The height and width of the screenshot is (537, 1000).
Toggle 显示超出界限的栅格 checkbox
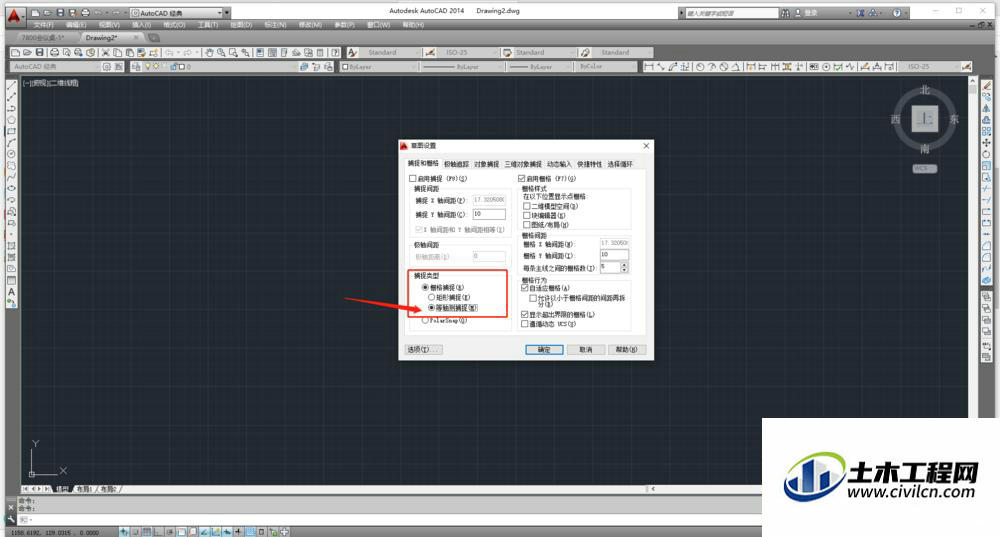coord(525,314)
